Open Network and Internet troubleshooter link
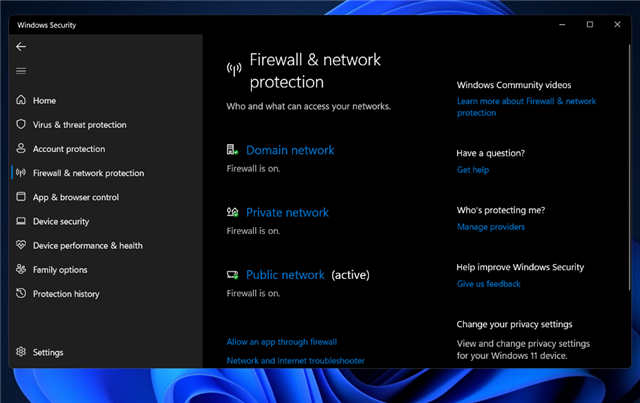The height and width of the screenshot is (403, 640). 295,360
